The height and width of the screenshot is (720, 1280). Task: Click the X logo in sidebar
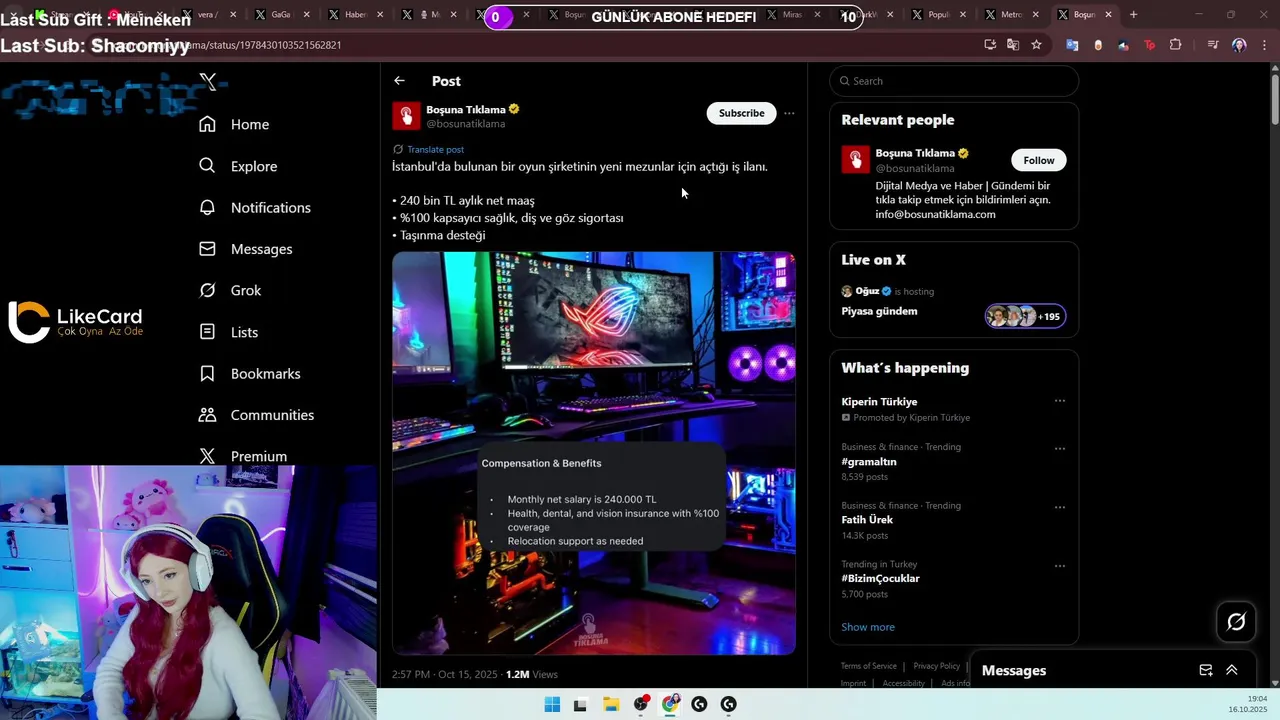click(x=208, y=81)
